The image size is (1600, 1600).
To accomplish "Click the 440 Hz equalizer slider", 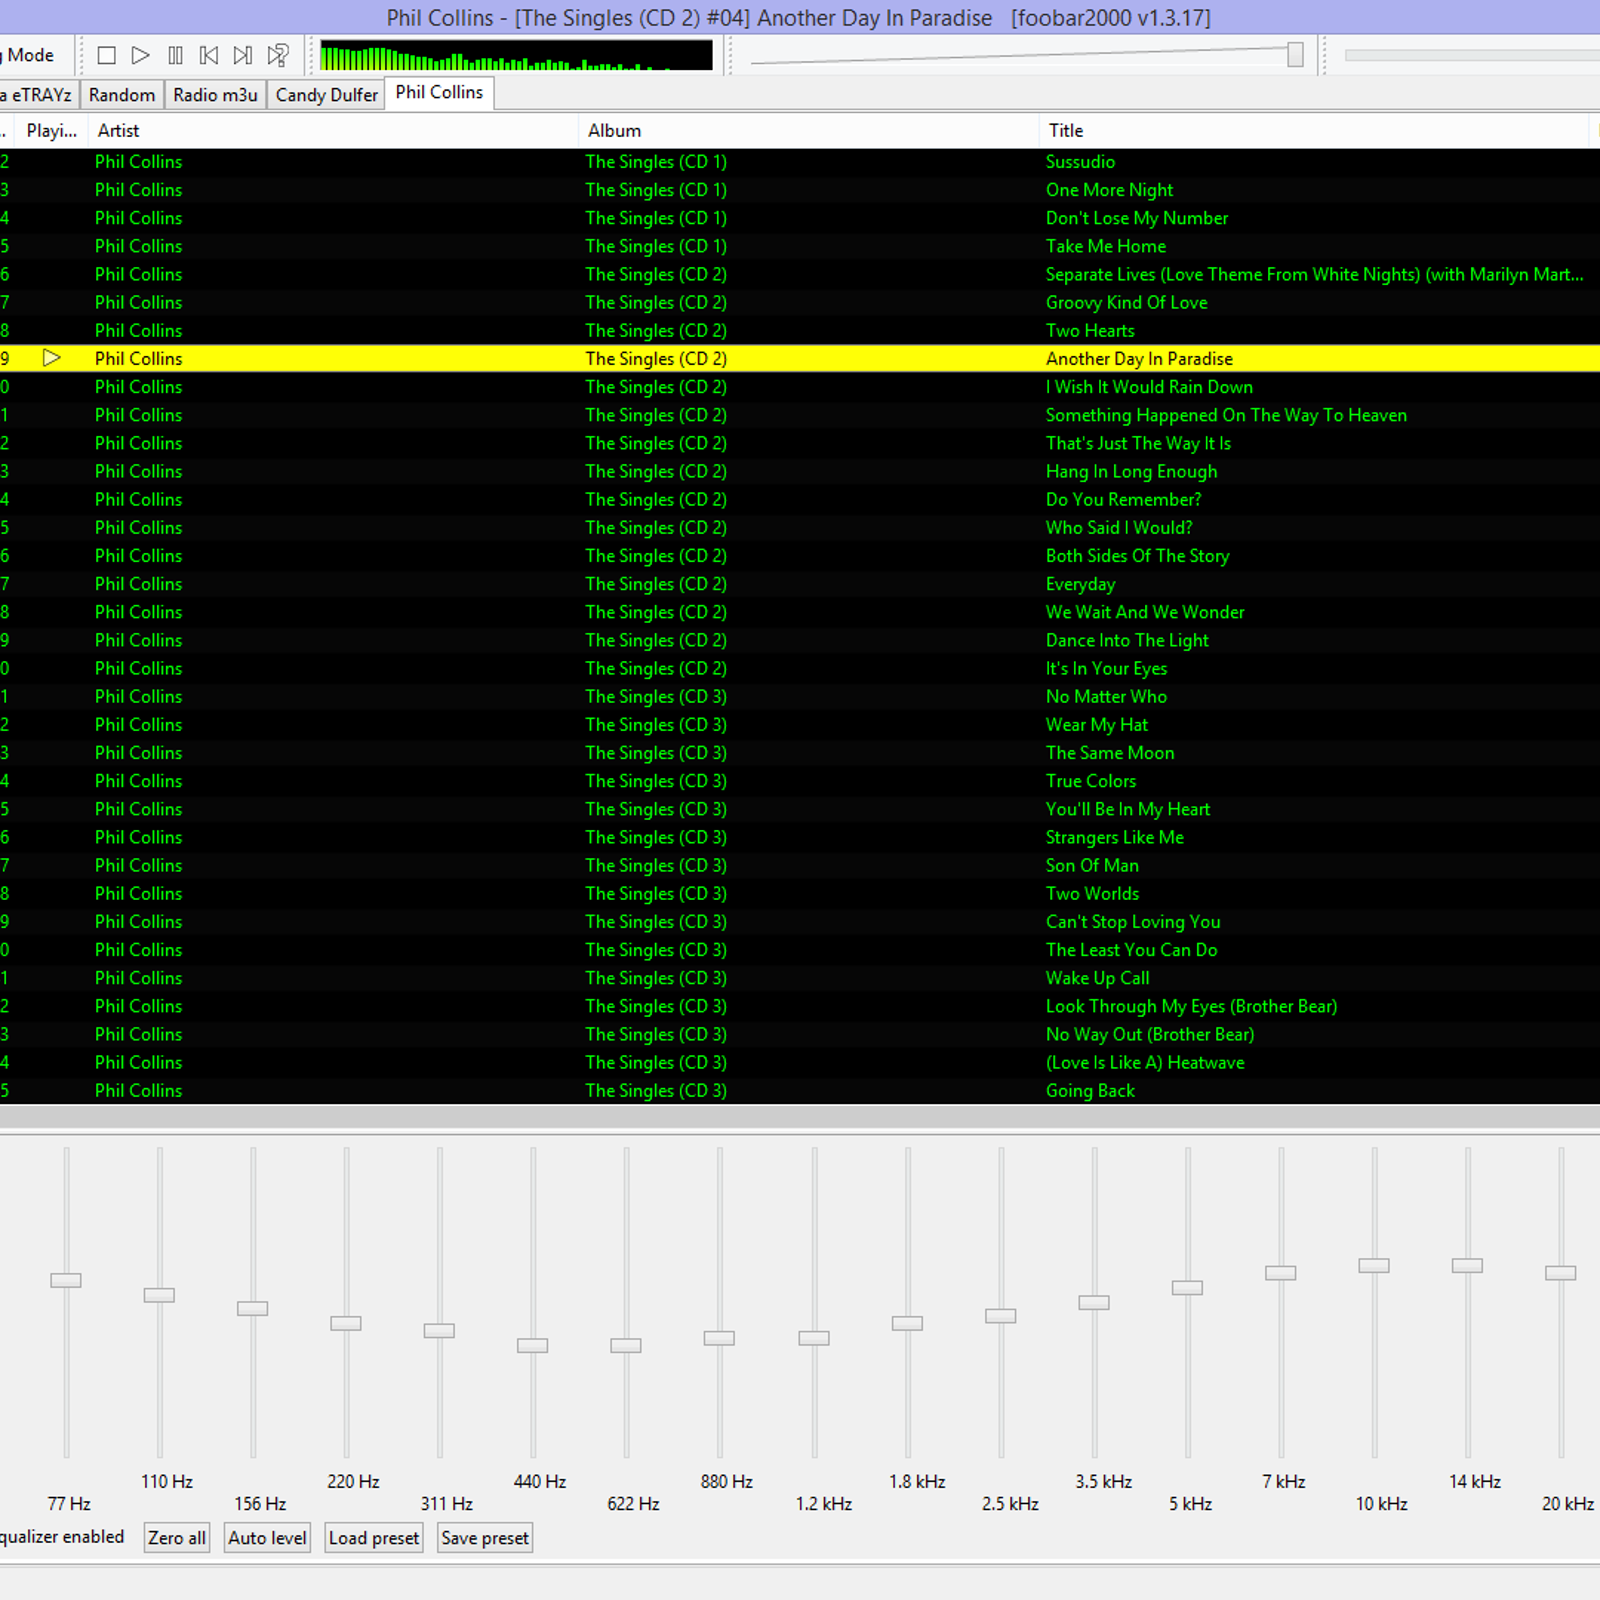I will (x=533, y=1346).
